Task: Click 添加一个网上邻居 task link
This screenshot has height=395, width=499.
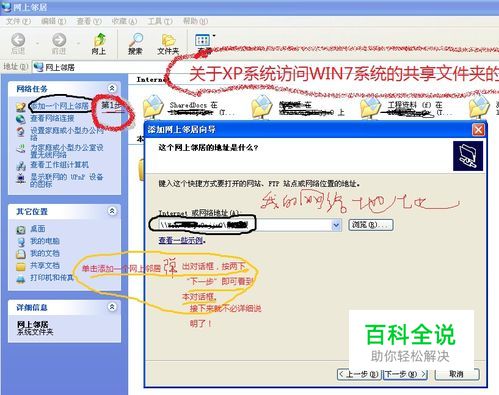Action: [59, 106]
